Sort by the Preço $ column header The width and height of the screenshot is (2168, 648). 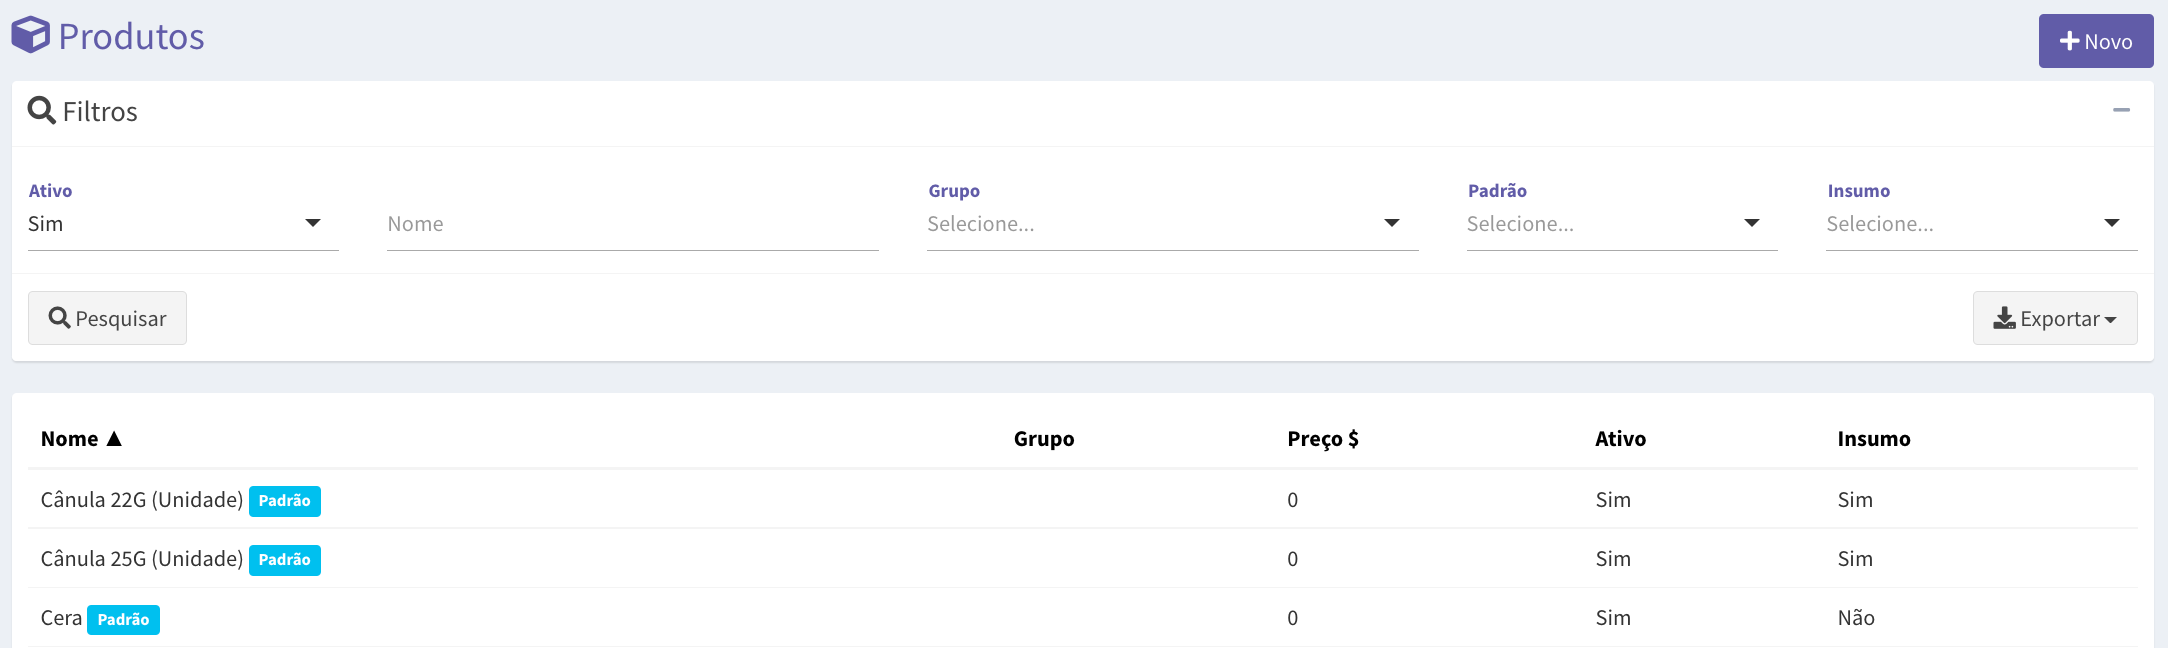(x=1323, y=438)
